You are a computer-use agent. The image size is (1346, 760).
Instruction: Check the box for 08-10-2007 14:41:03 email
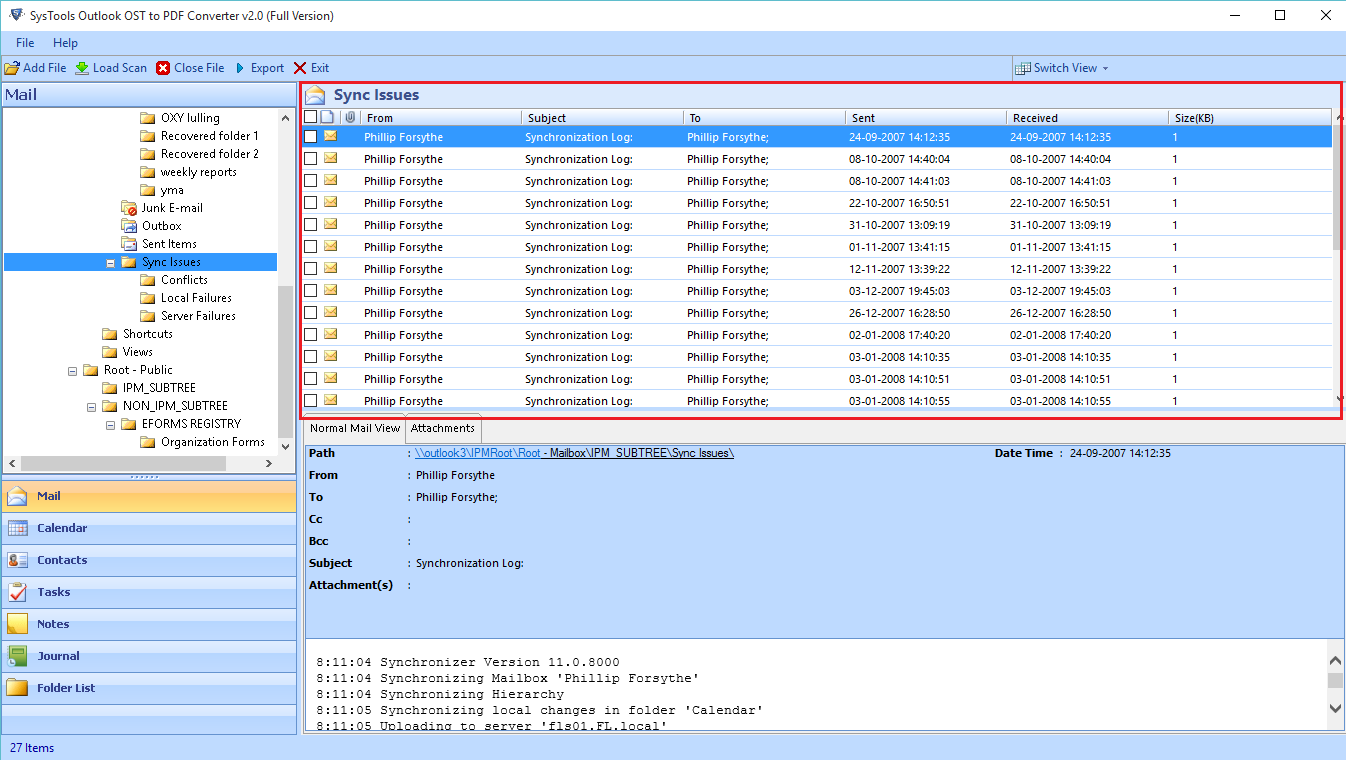[311, 181]
